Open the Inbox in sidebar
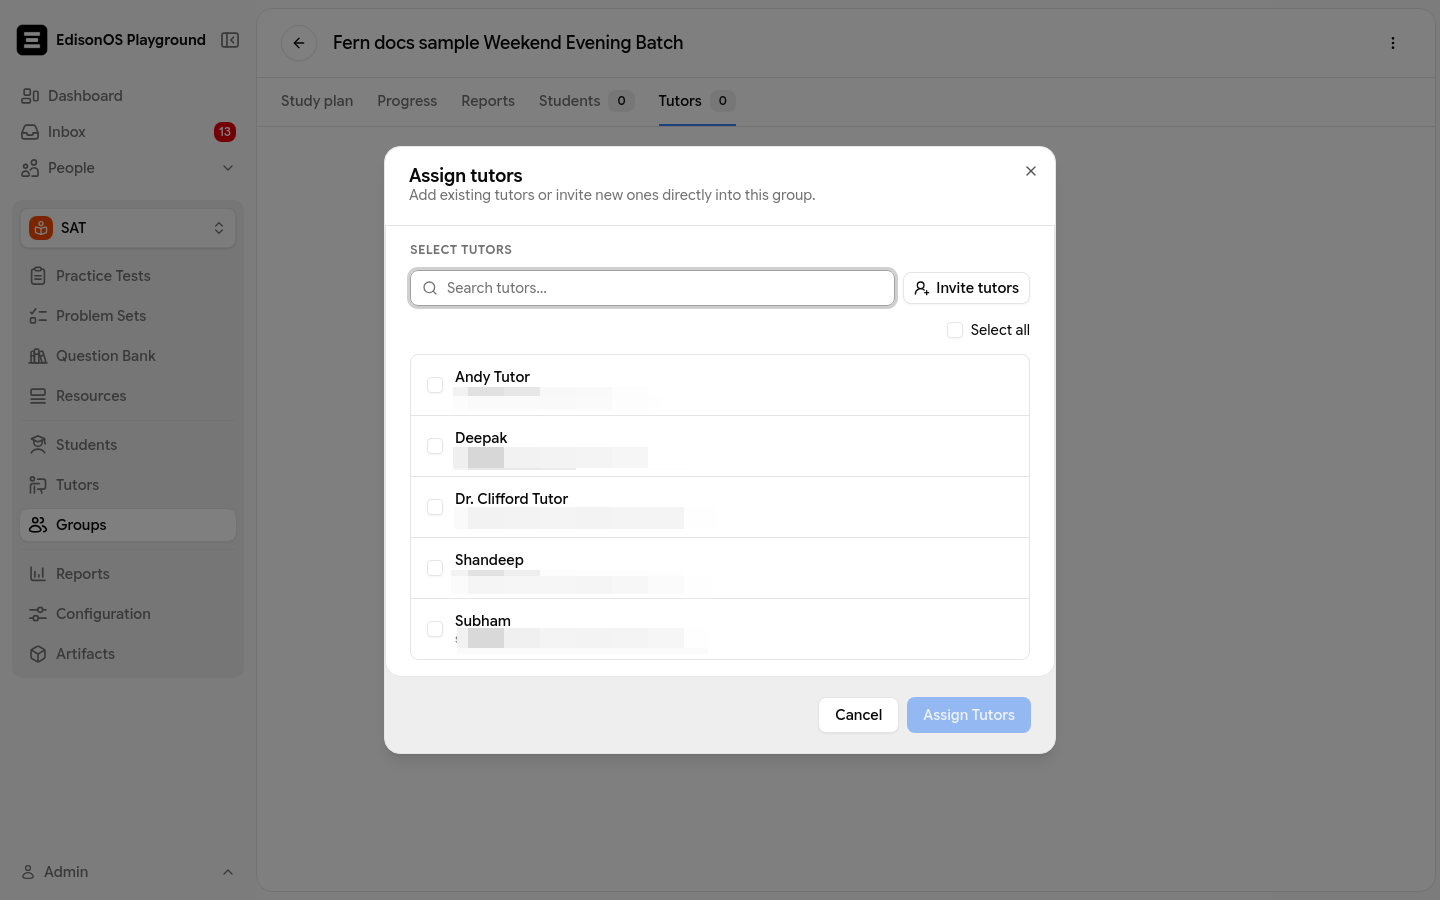 (128, 132)
